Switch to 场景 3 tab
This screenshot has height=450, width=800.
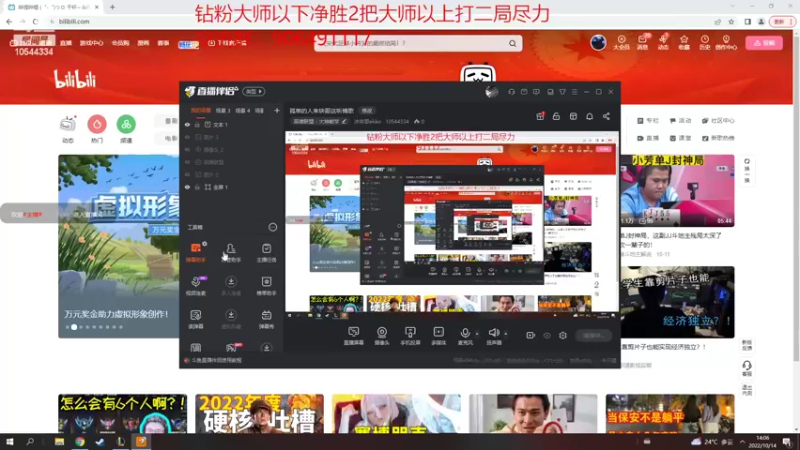(223, 110)
